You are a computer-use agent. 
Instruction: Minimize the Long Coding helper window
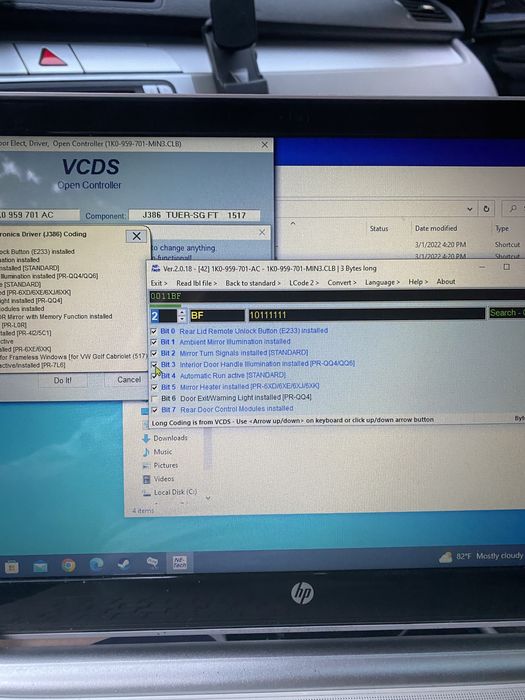point(482,267)
